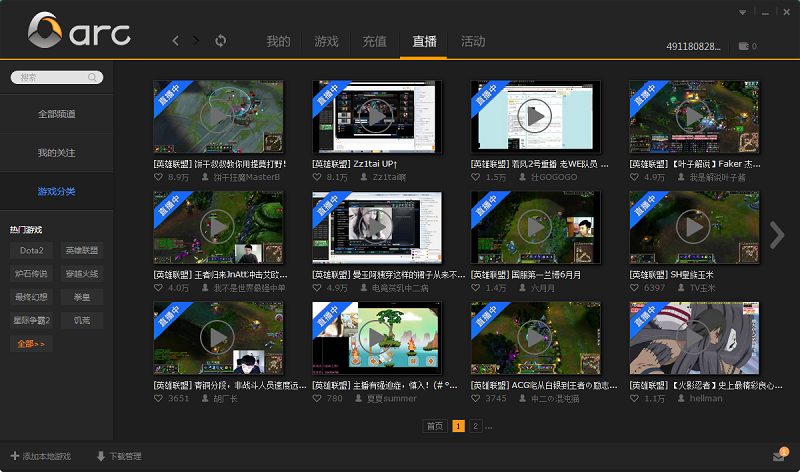Refresh the page with the reload icon
Image resolution: width=800 pixels, height=472 pixels.
coord(220,41)
